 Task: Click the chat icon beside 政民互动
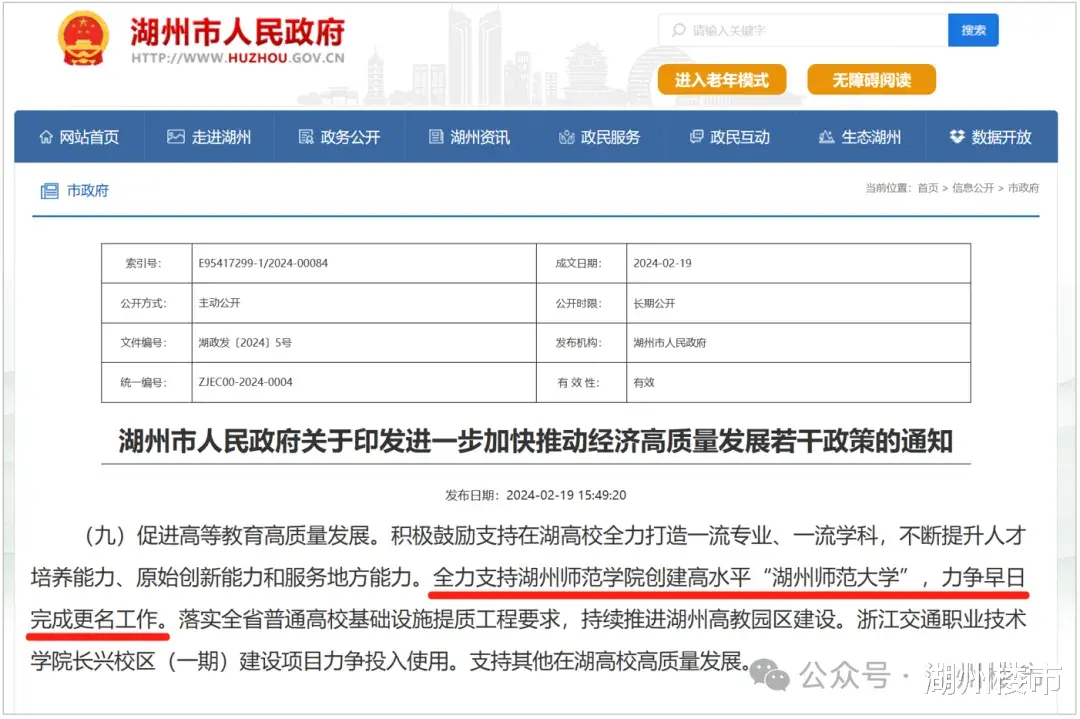696,136
